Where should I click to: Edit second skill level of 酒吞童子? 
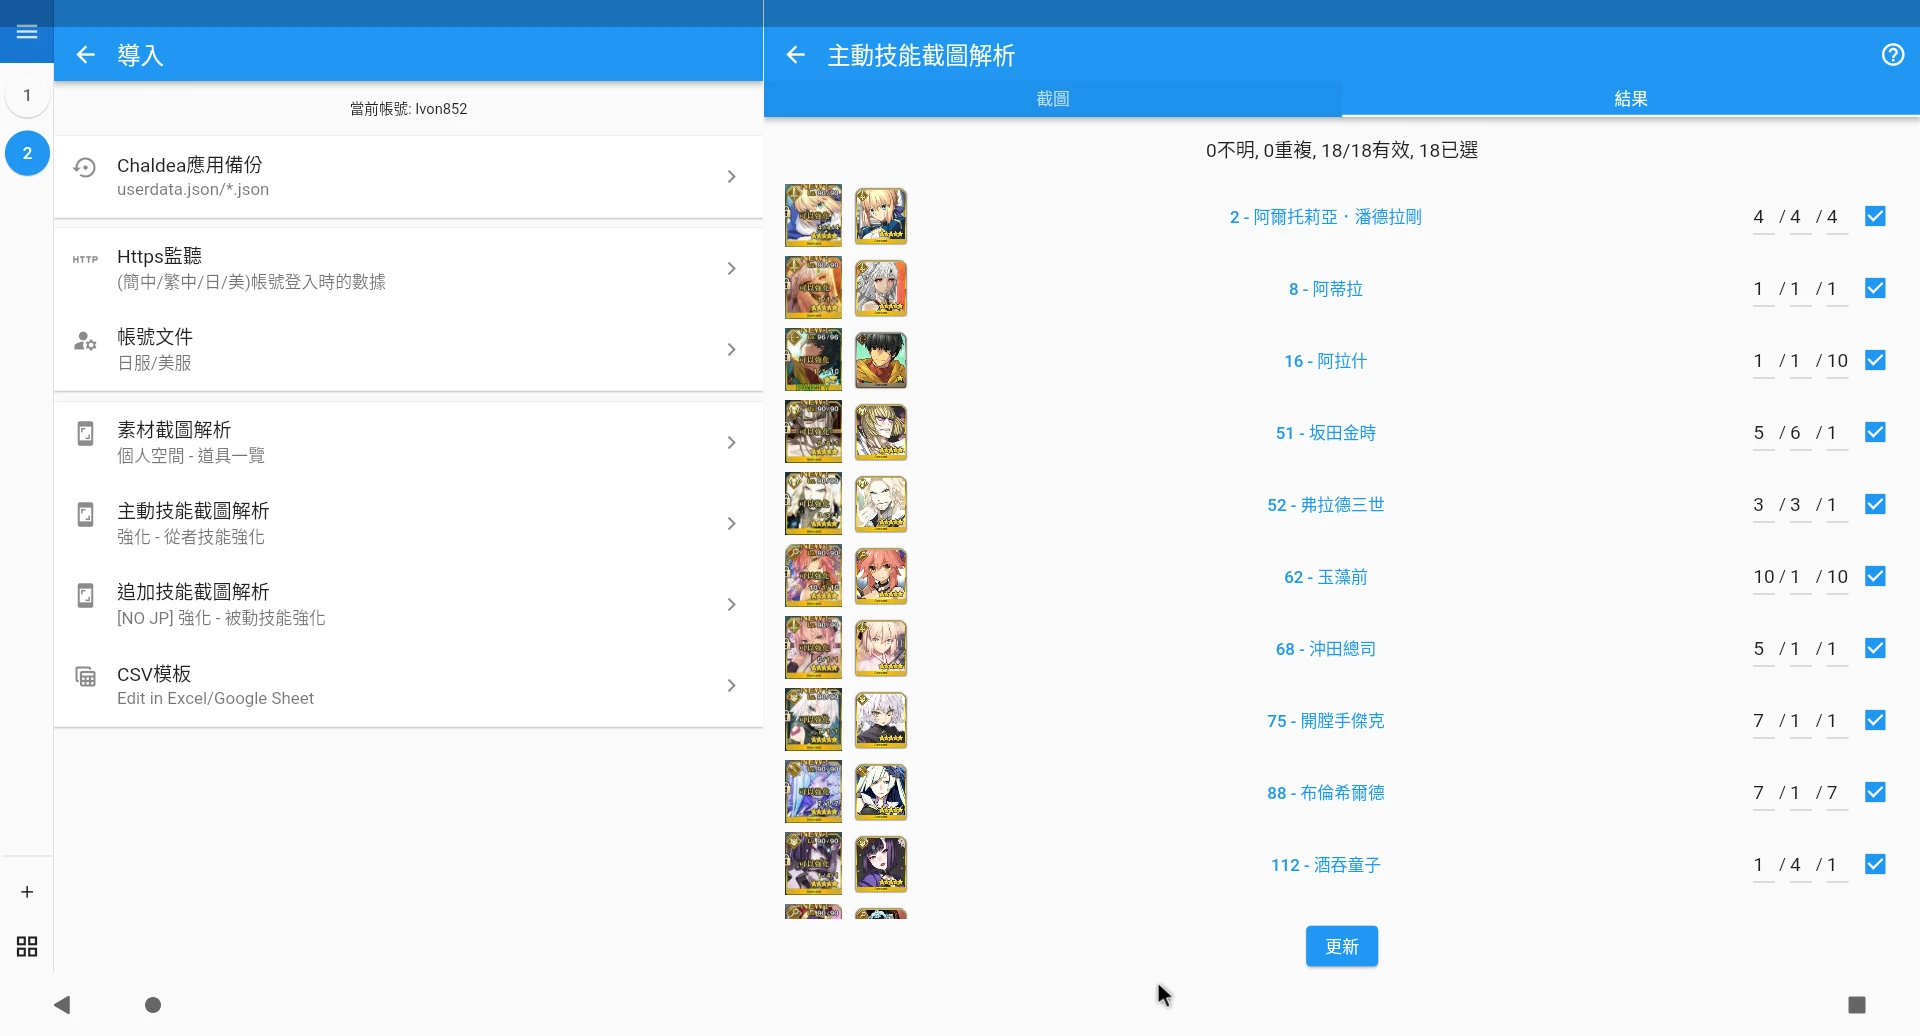1800,865
